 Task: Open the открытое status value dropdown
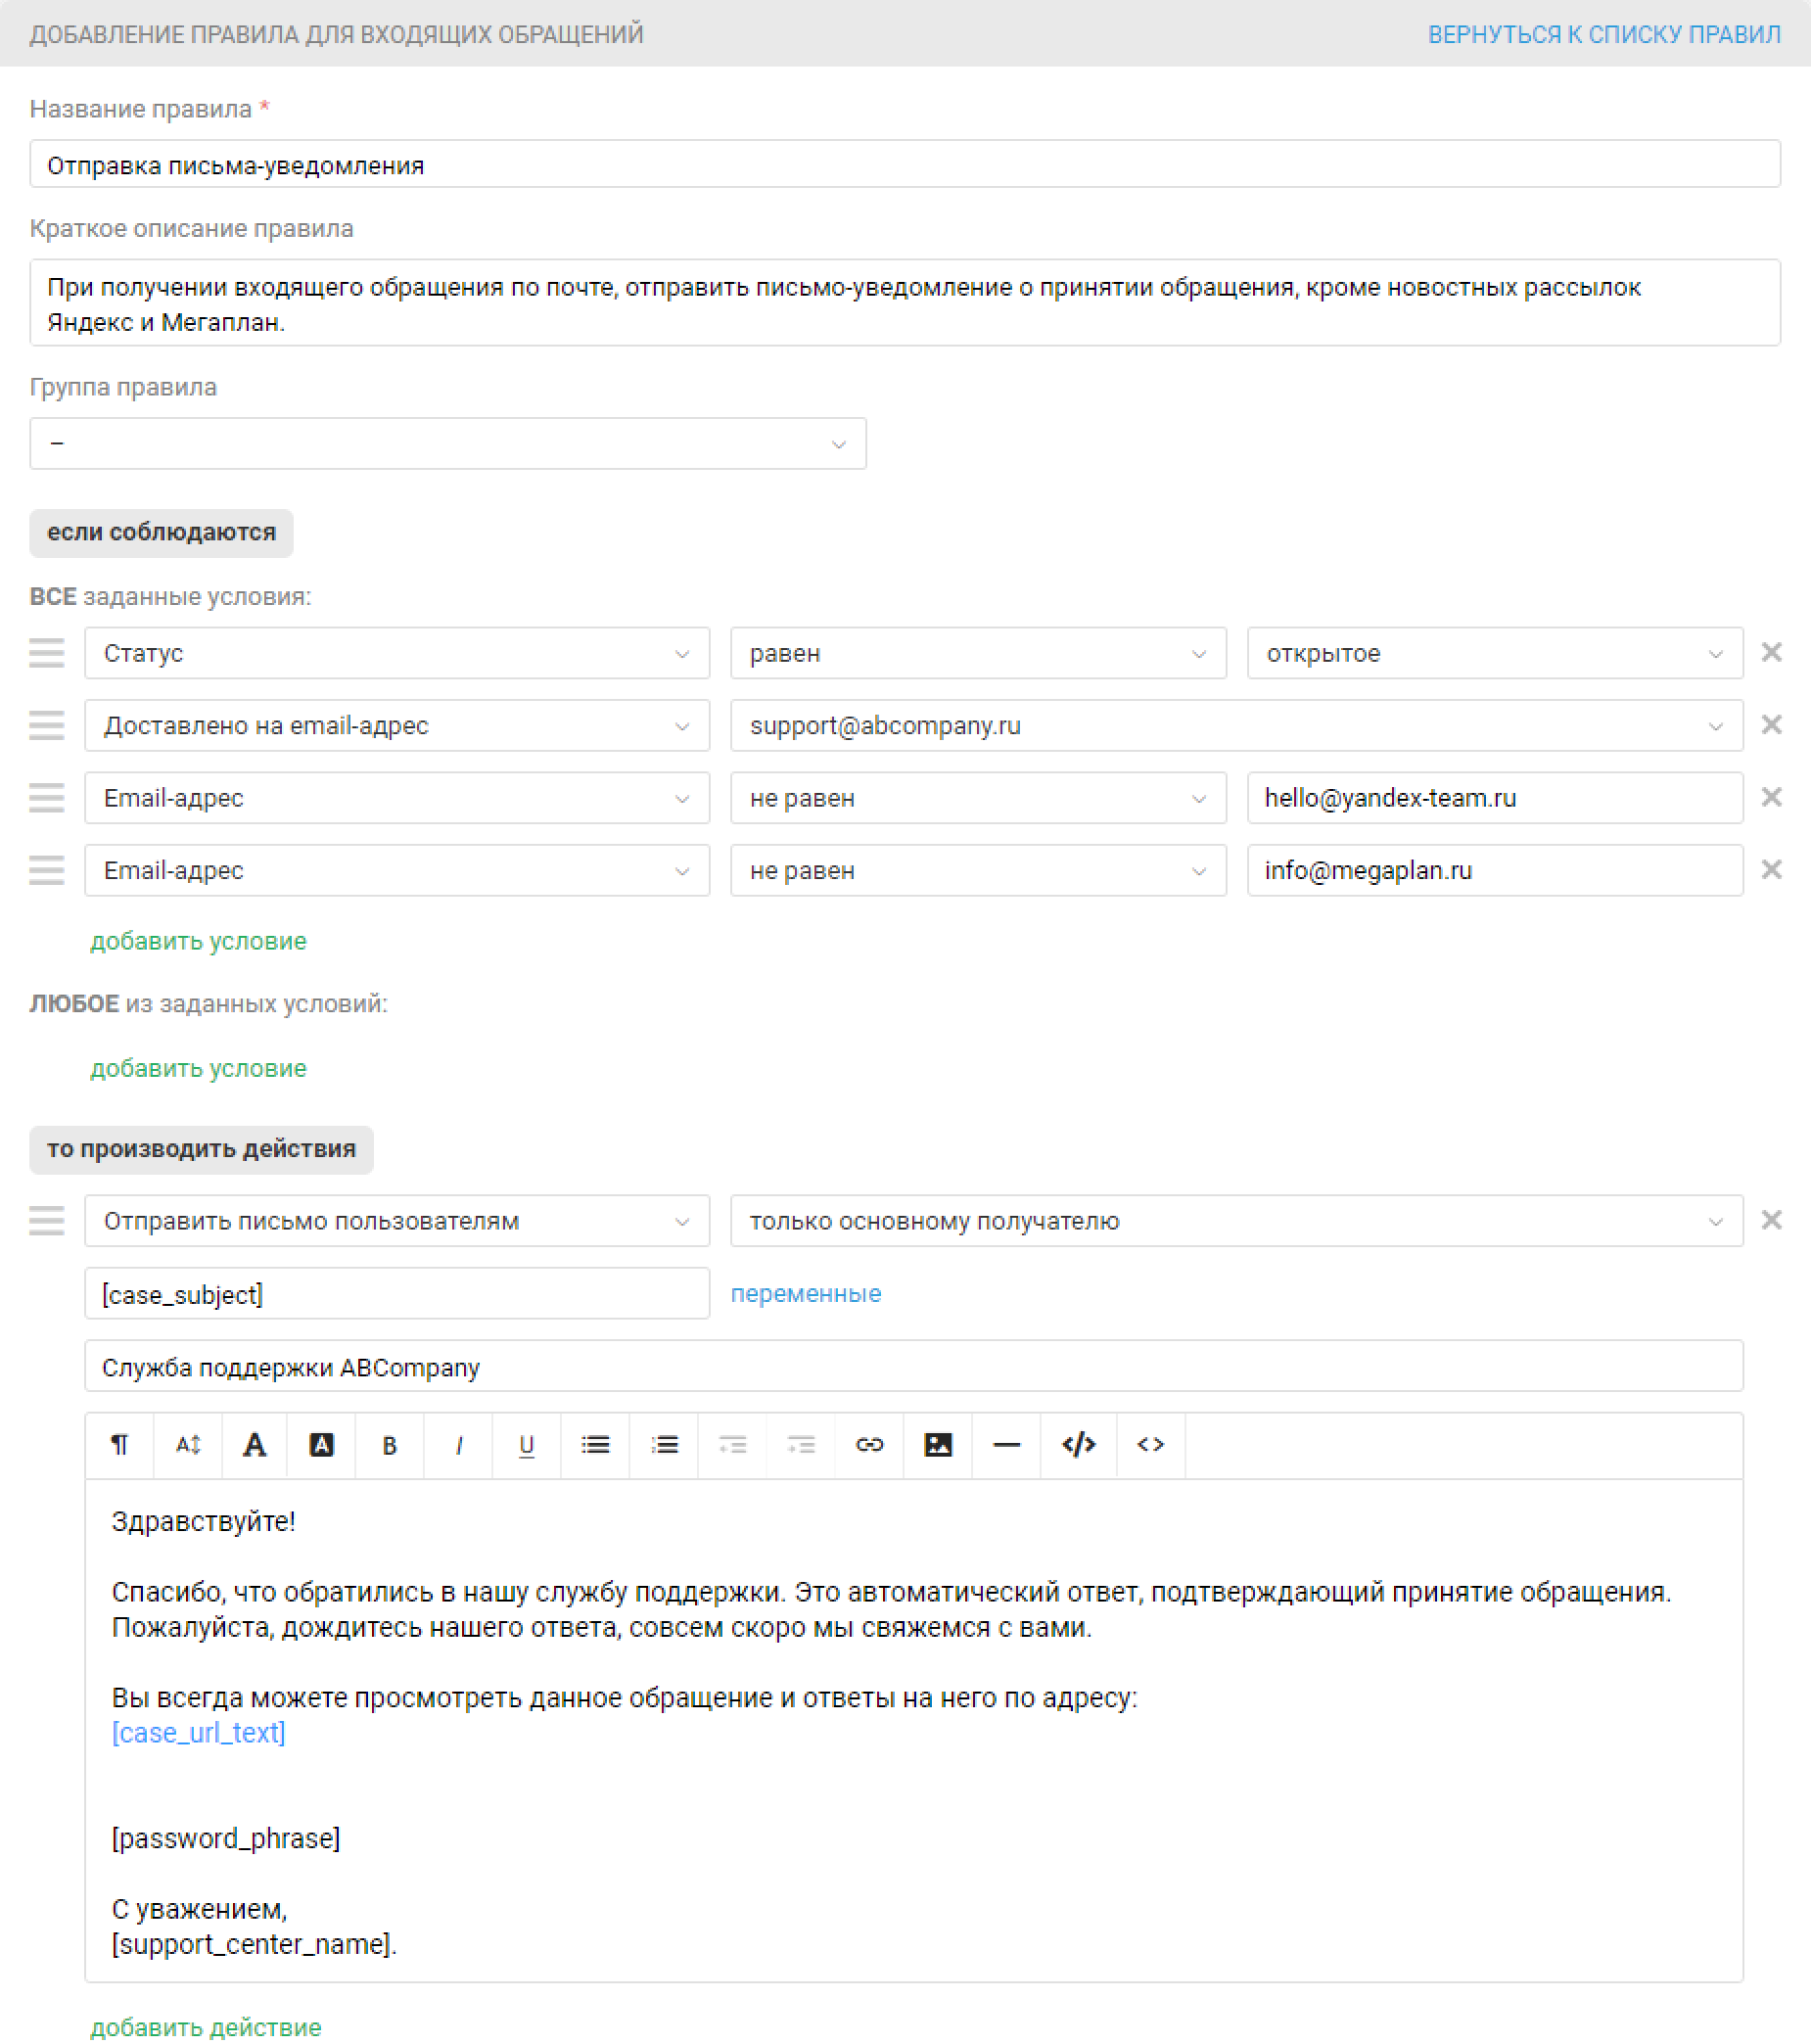[1494, 653]
